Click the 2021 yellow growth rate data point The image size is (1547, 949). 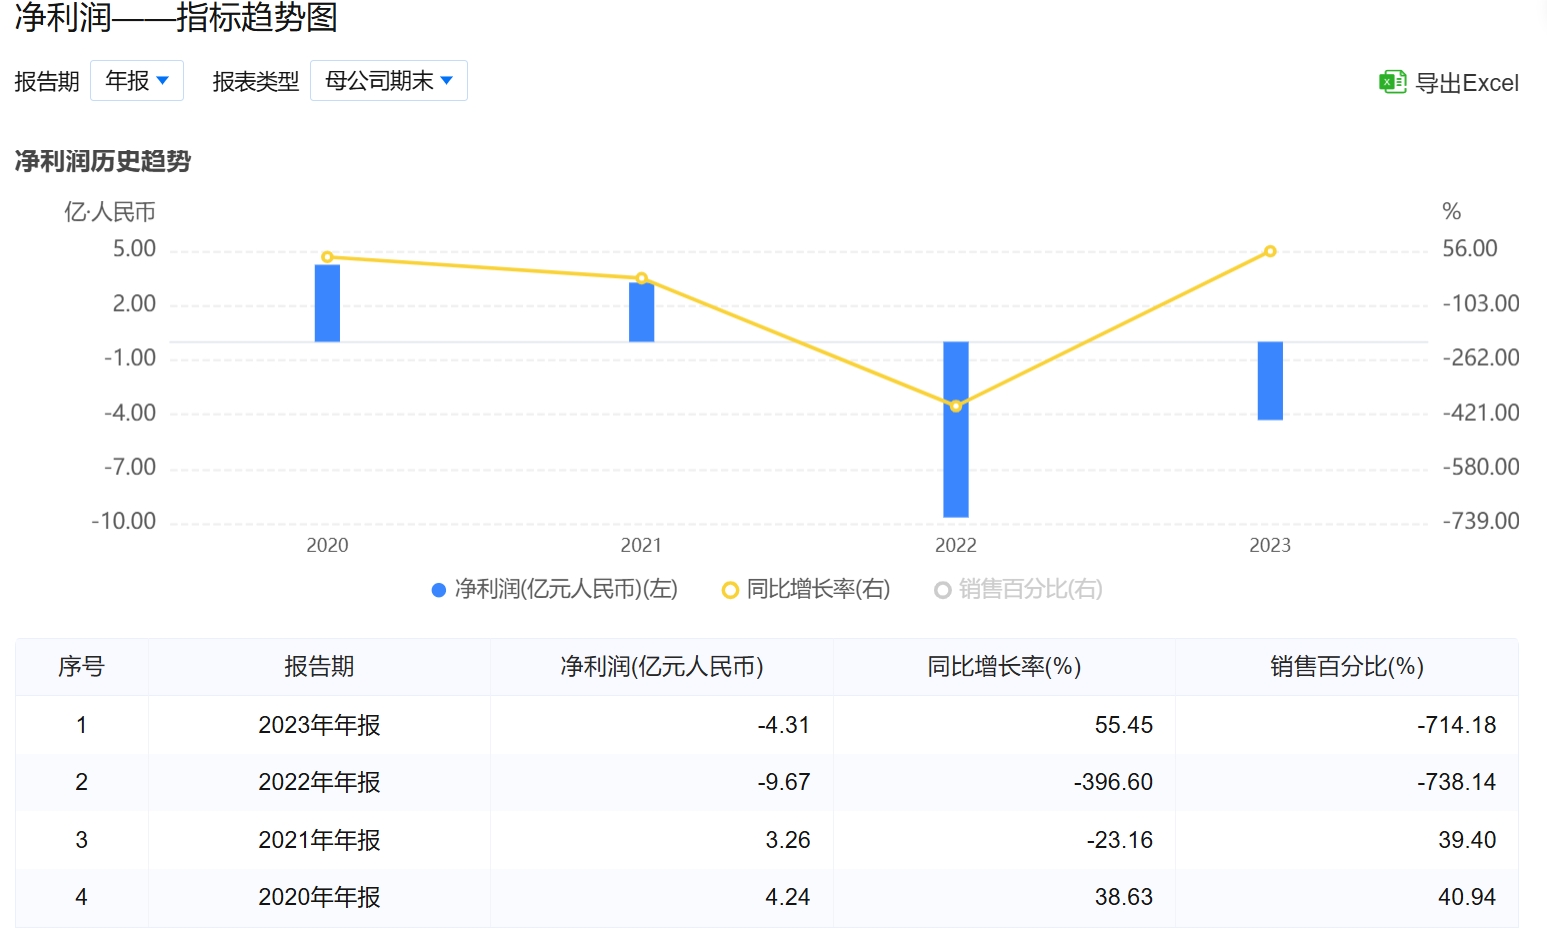coord(642,278)
